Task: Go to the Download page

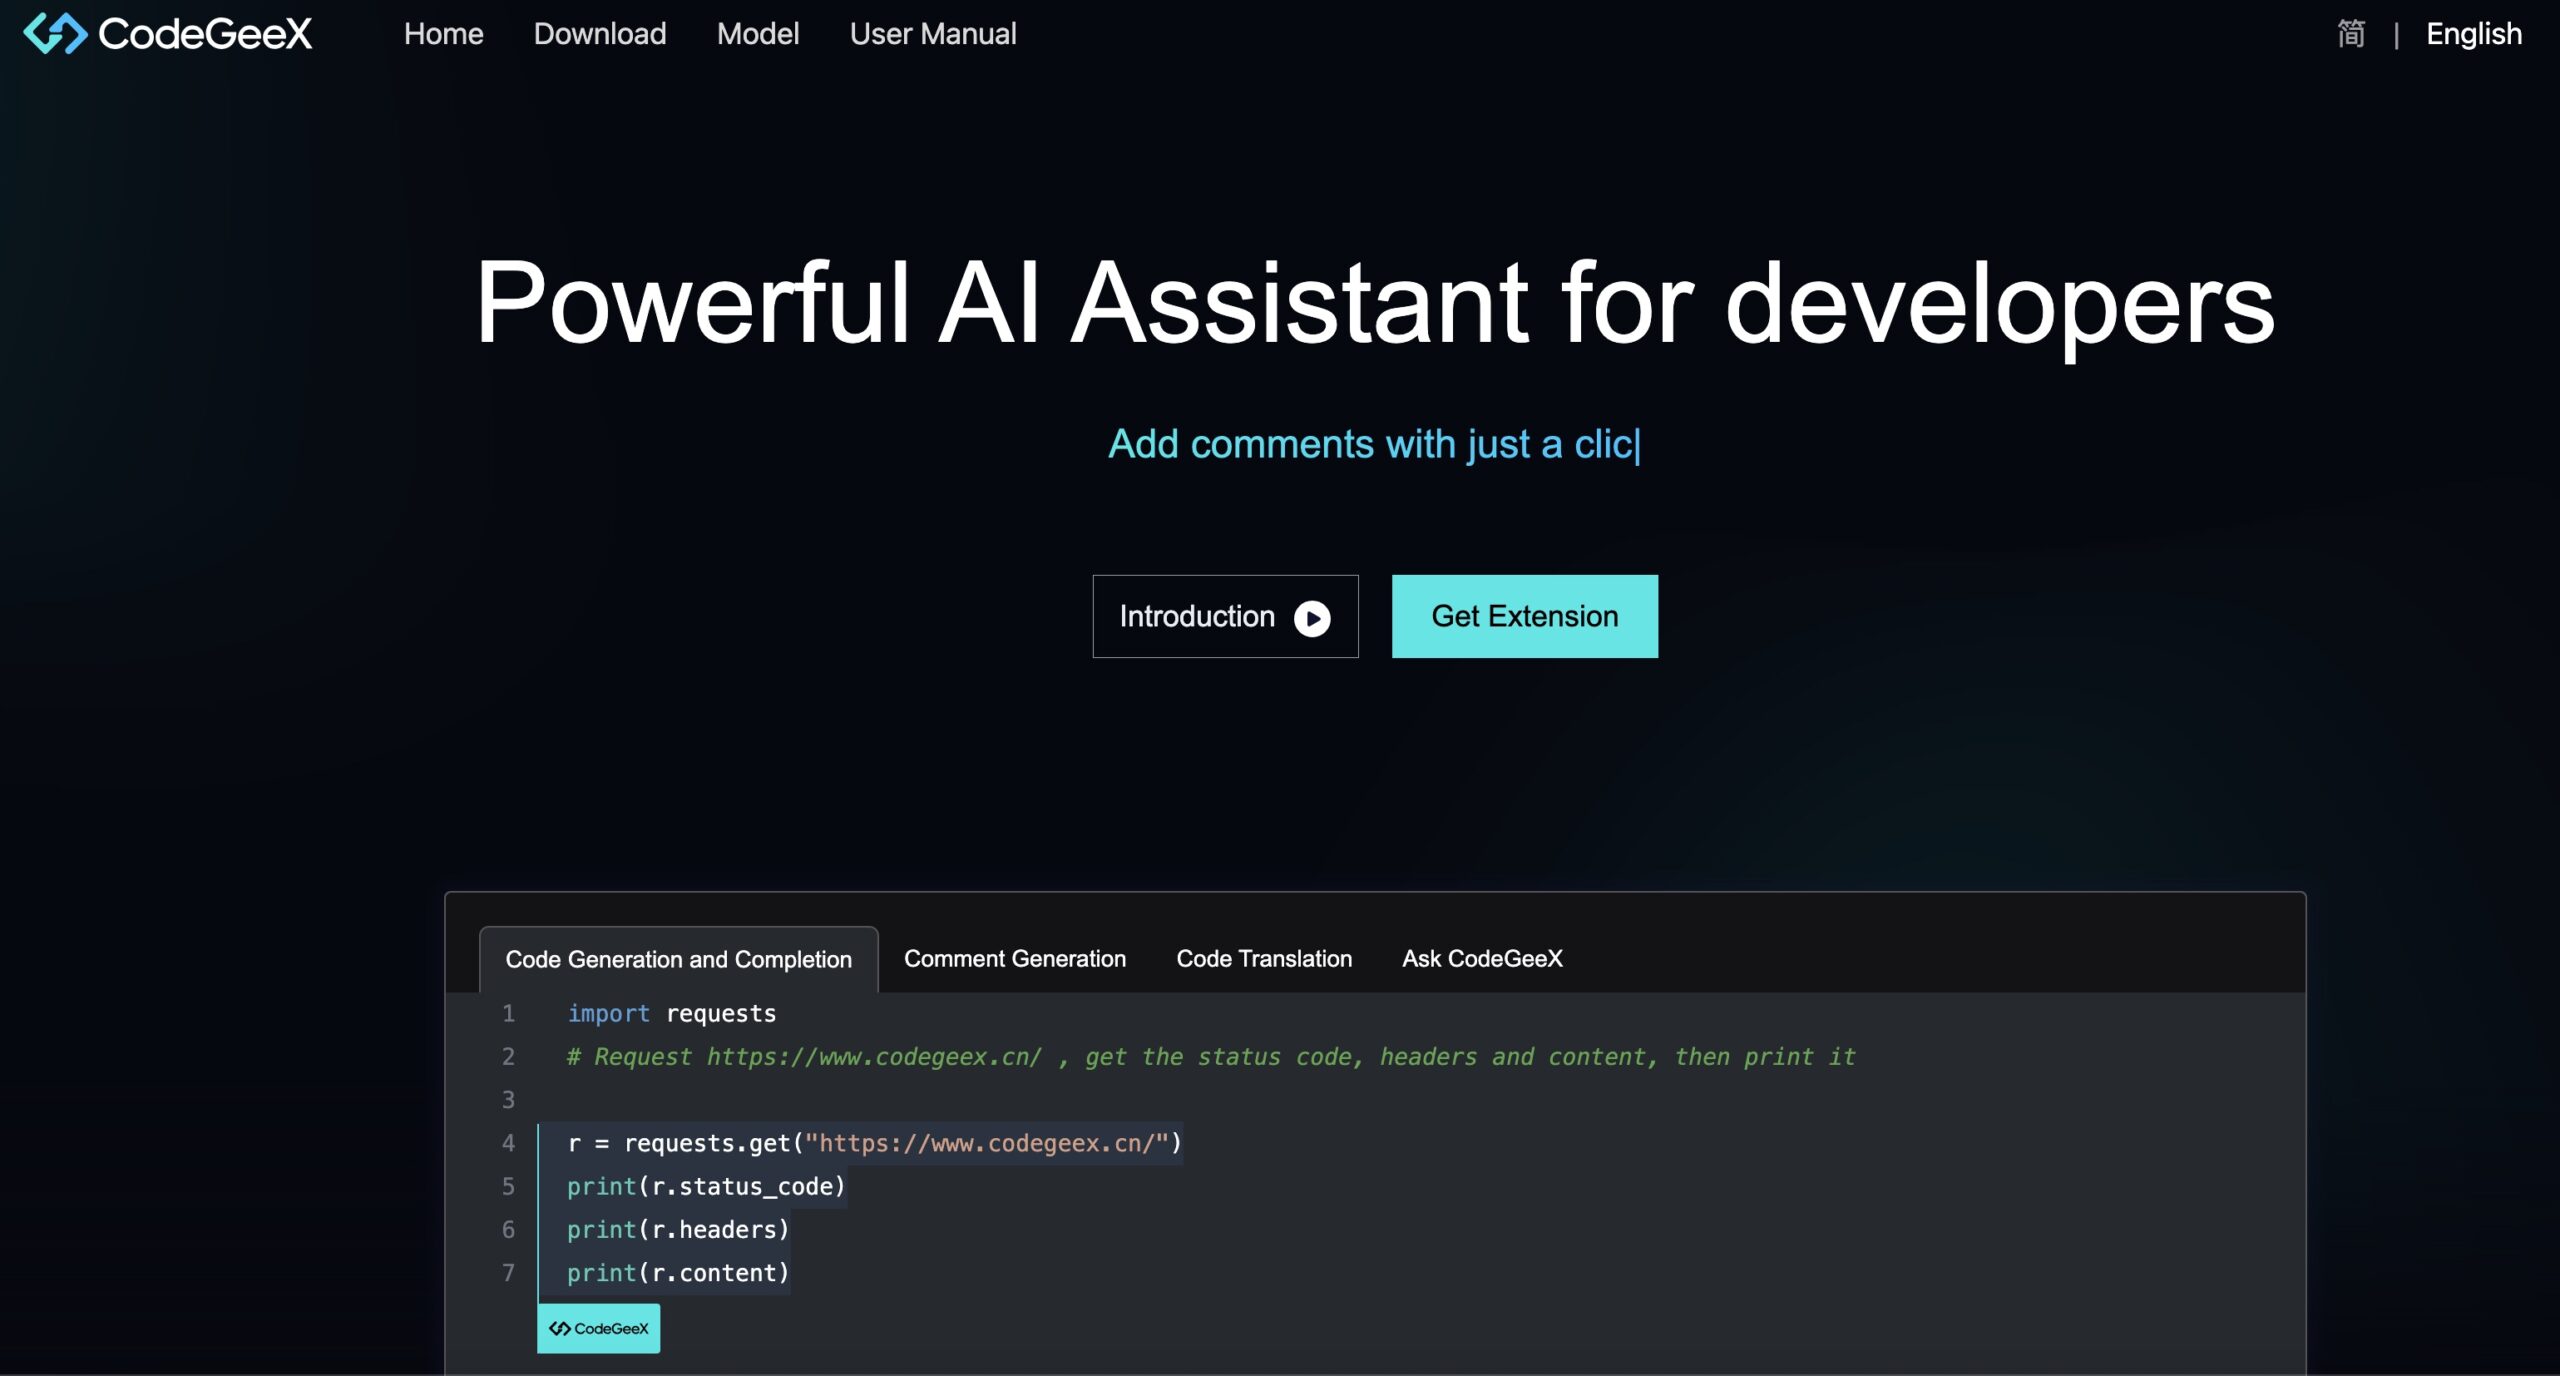Action: click(599, 34)
